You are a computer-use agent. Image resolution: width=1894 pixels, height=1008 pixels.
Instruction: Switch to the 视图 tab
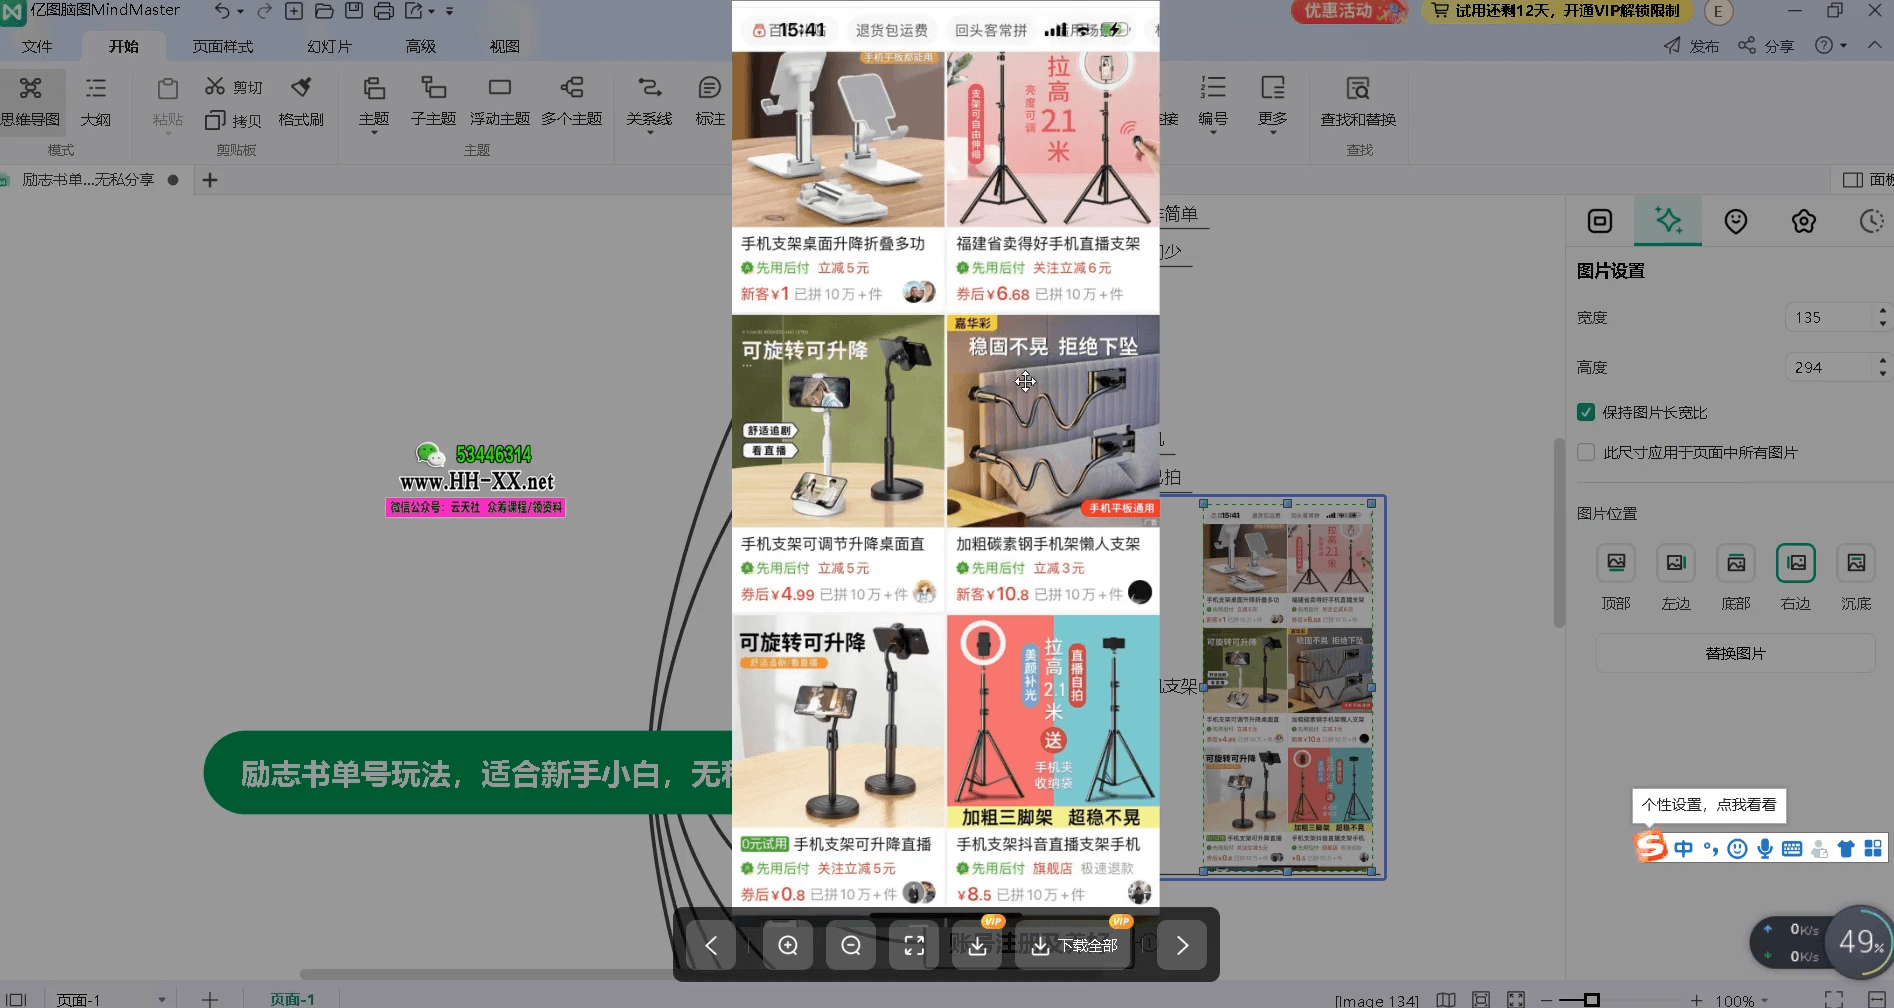coord(505,46)
